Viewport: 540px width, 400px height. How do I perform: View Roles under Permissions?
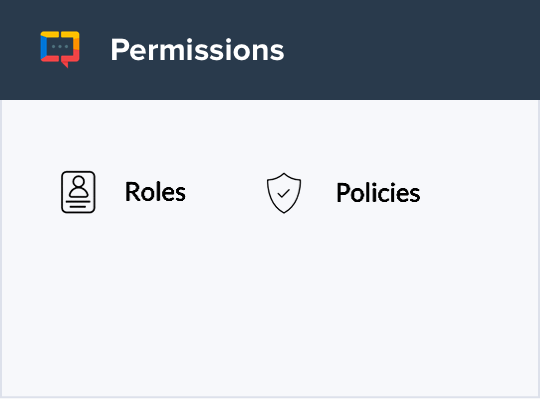[x=123, y=192]
